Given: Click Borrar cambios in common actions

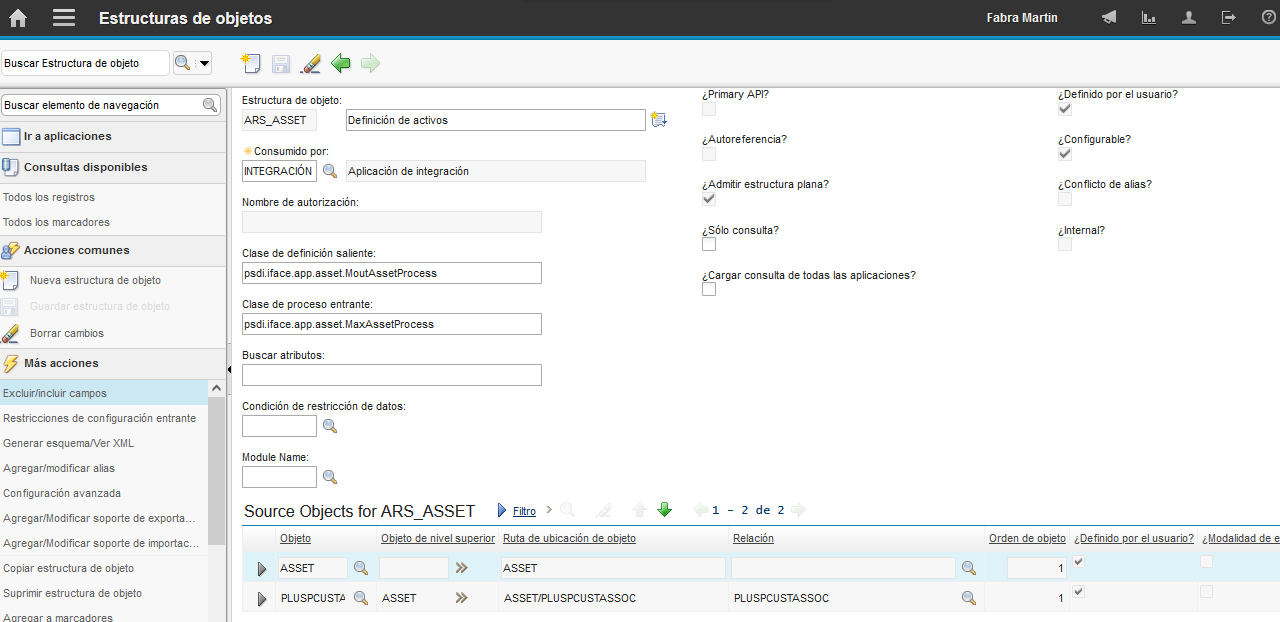Looking at the screenshot, I should tap(66, 333).
